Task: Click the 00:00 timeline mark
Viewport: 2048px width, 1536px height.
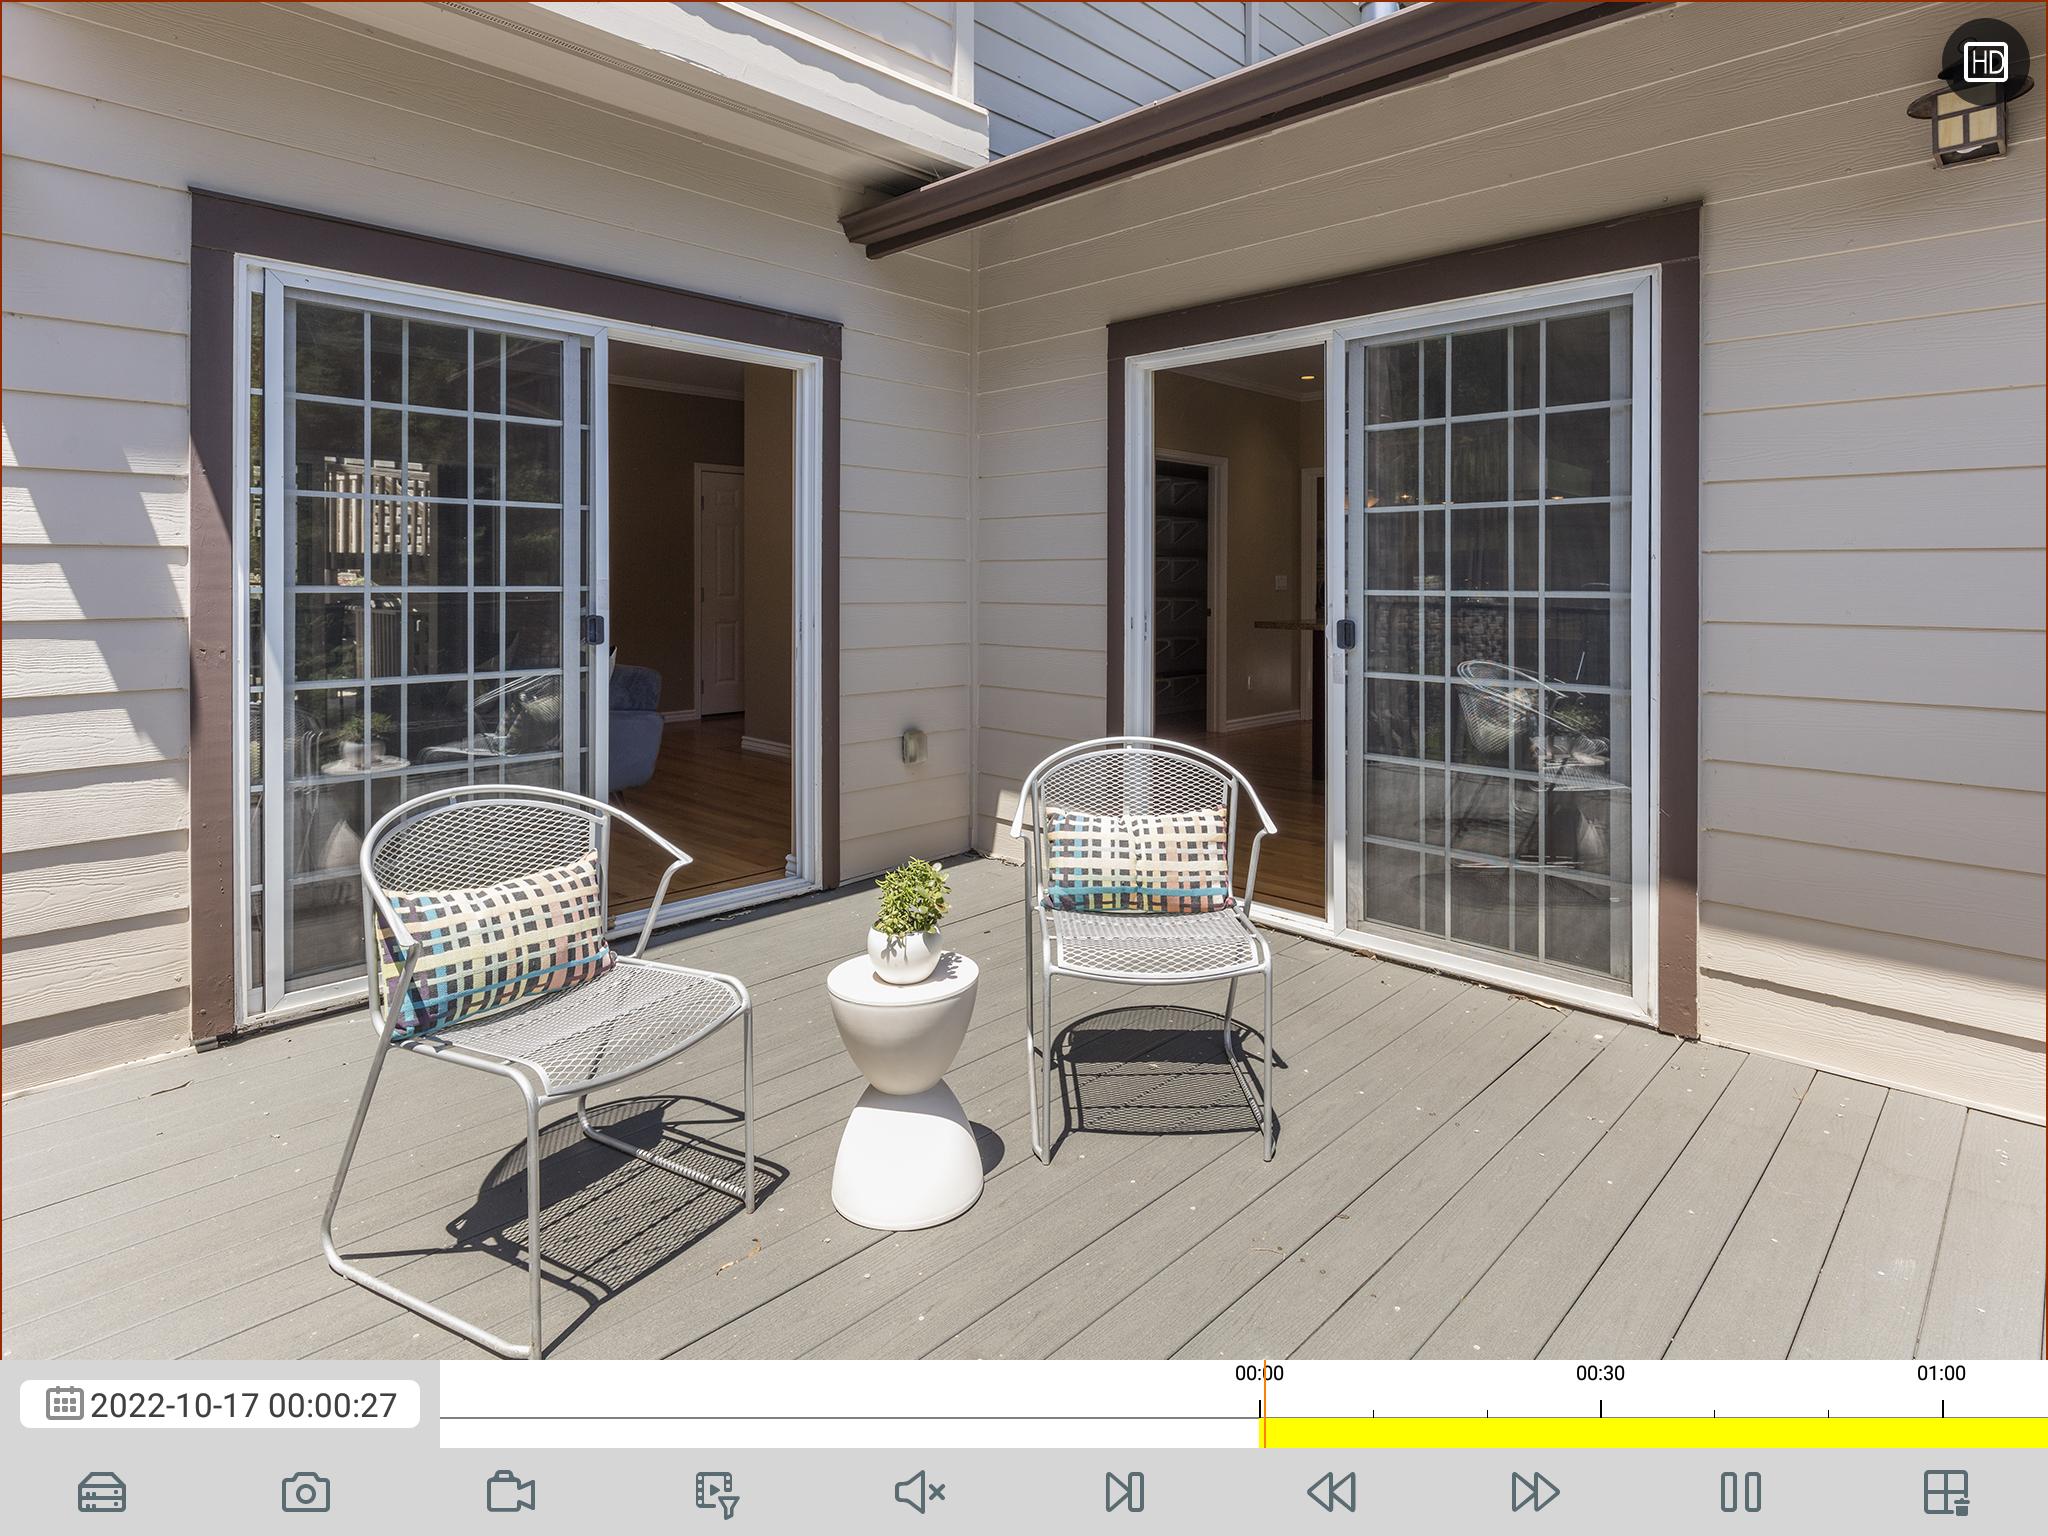Action: [x=1259, y=1374]
